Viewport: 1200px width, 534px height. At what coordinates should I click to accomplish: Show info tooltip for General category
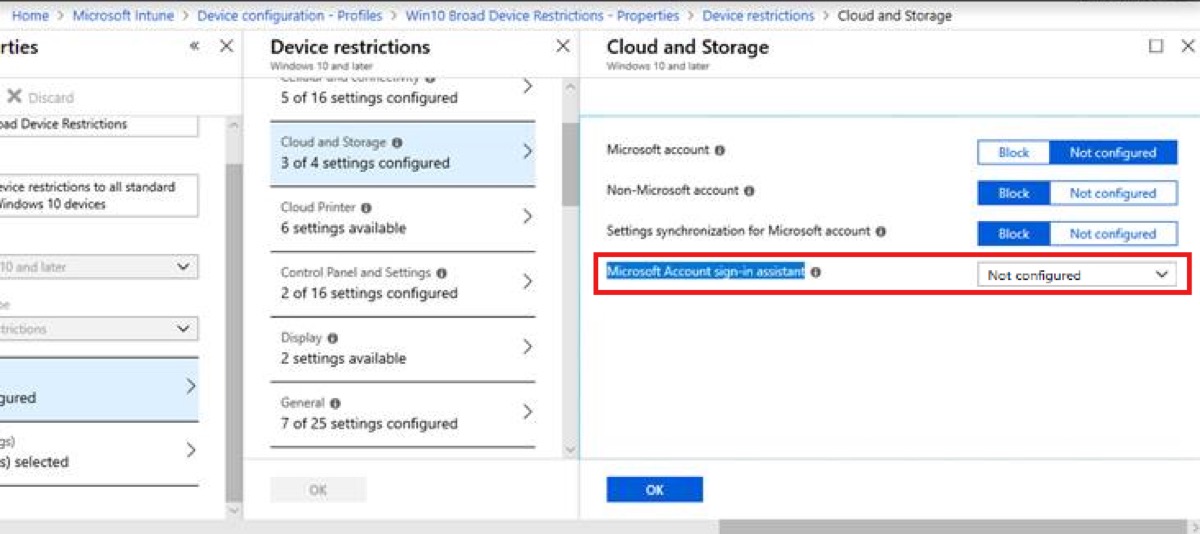coord(335,403)
